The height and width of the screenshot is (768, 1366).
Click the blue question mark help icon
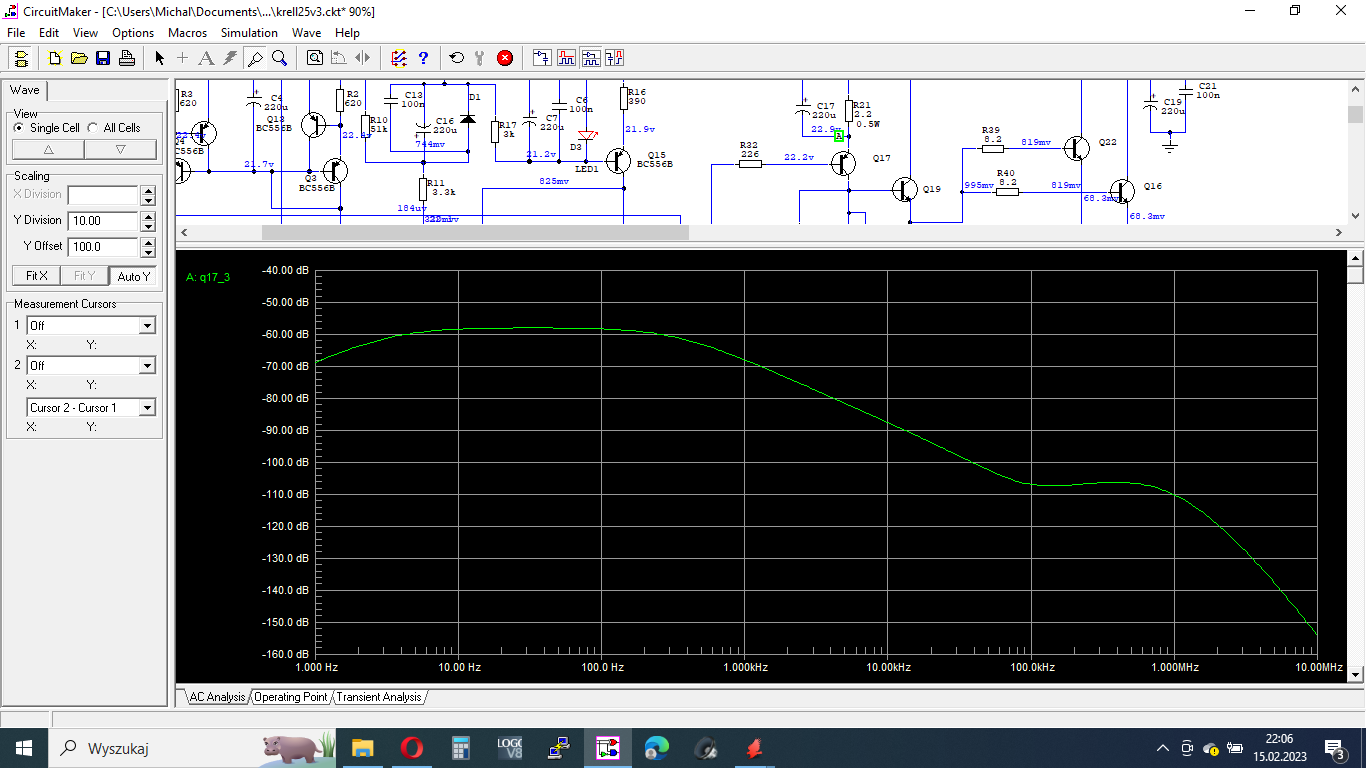(423, 58)
